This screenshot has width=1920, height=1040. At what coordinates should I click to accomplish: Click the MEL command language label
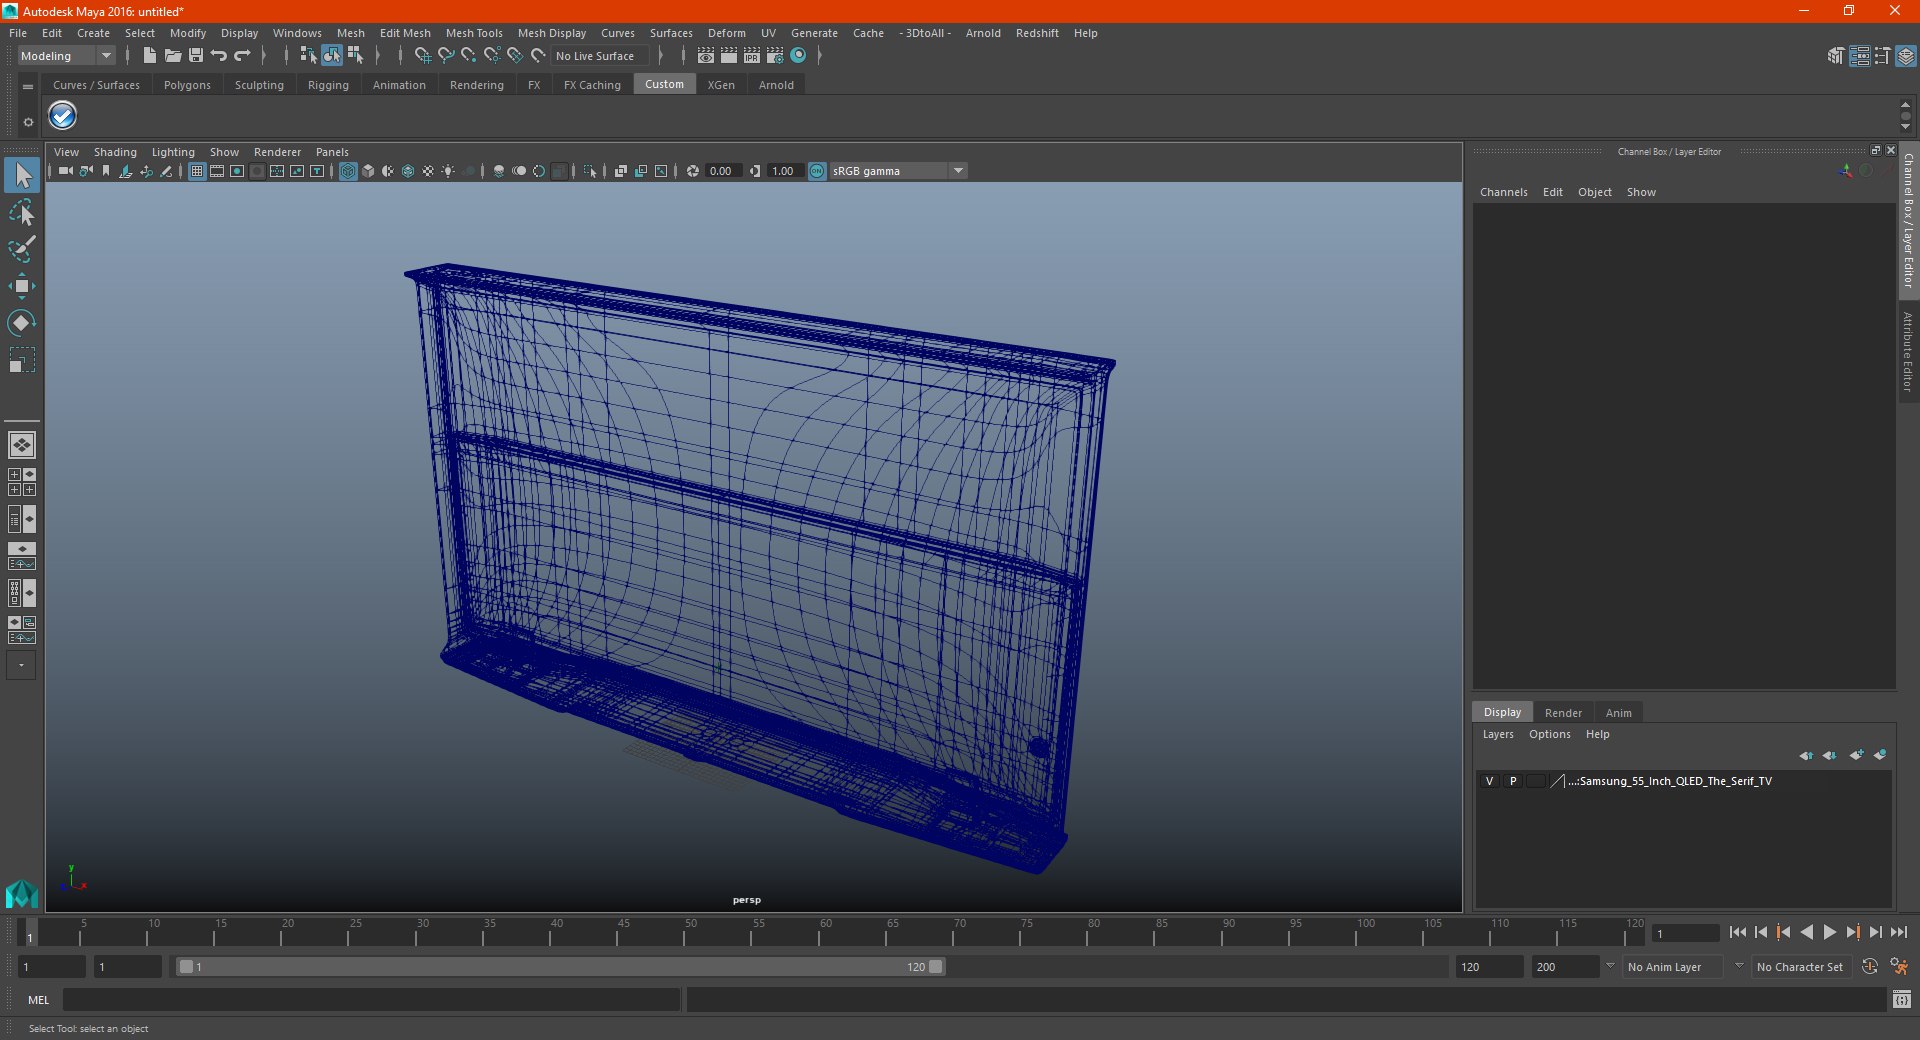(x=38, y=1000)
